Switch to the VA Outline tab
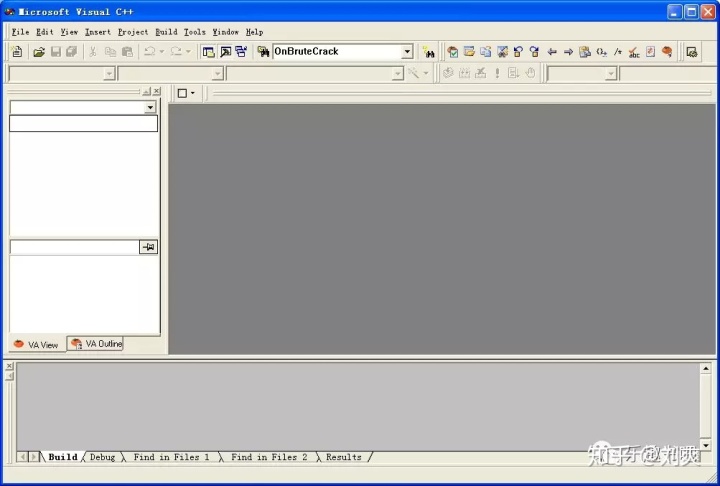The image size is (720, 486). (96, 344)
